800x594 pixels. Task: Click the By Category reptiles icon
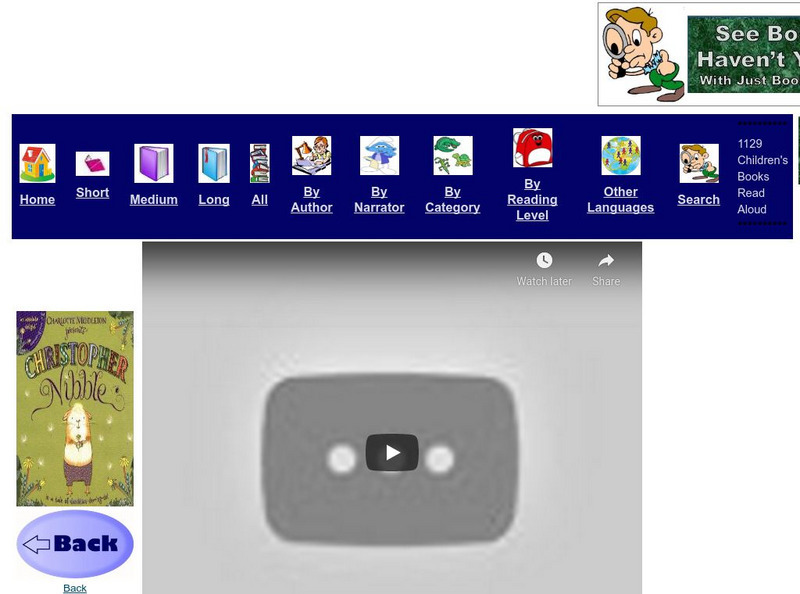pyautogui.click(x=453, y=156)
